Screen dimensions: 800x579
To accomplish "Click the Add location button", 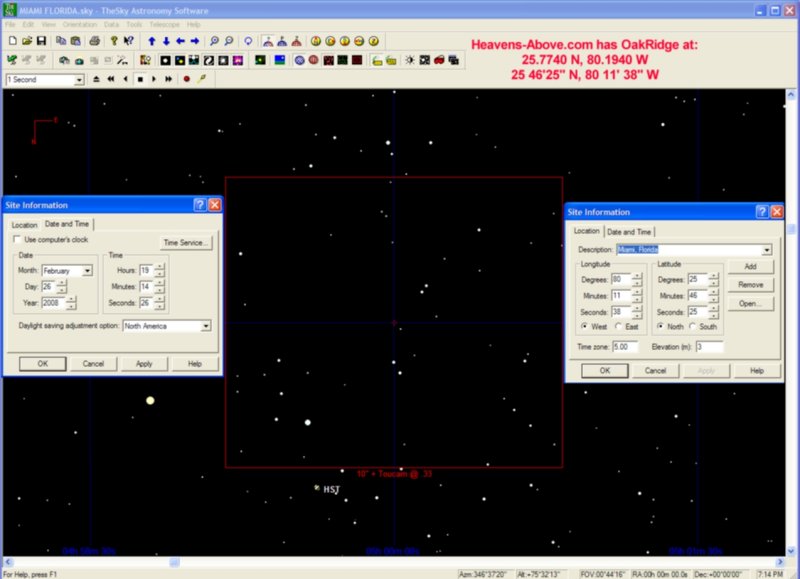I will (751, 266).
